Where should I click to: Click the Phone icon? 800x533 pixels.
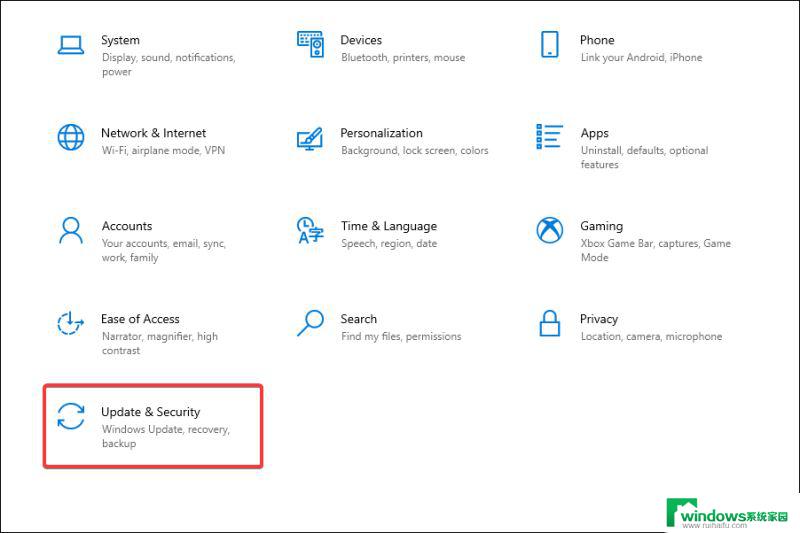coord(549,44)
